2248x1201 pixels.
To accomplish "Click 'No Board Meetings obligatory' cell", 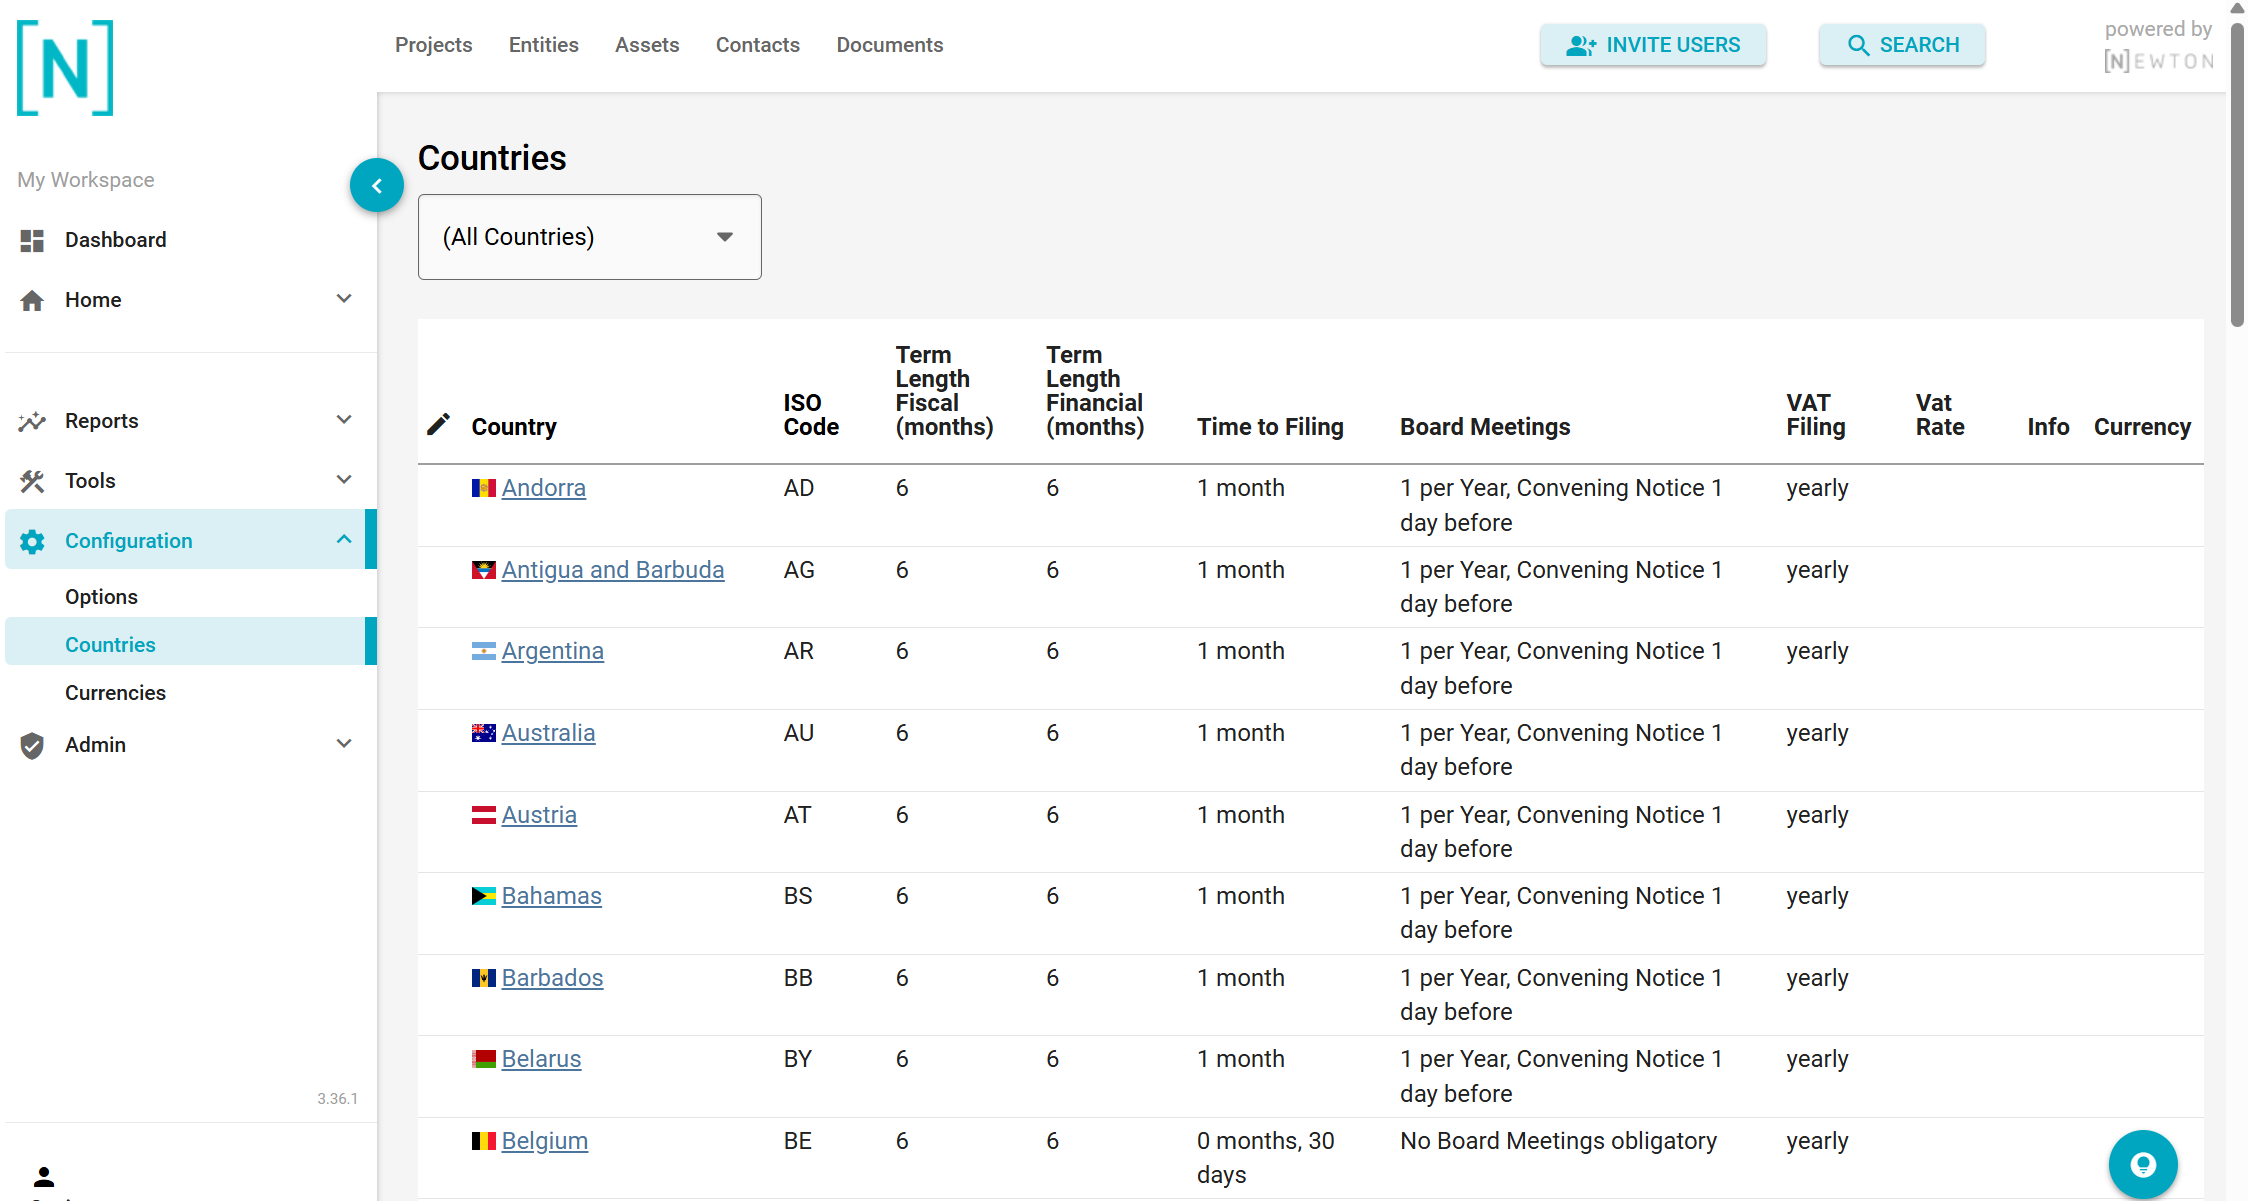I will click(x=1558, y=1141).
